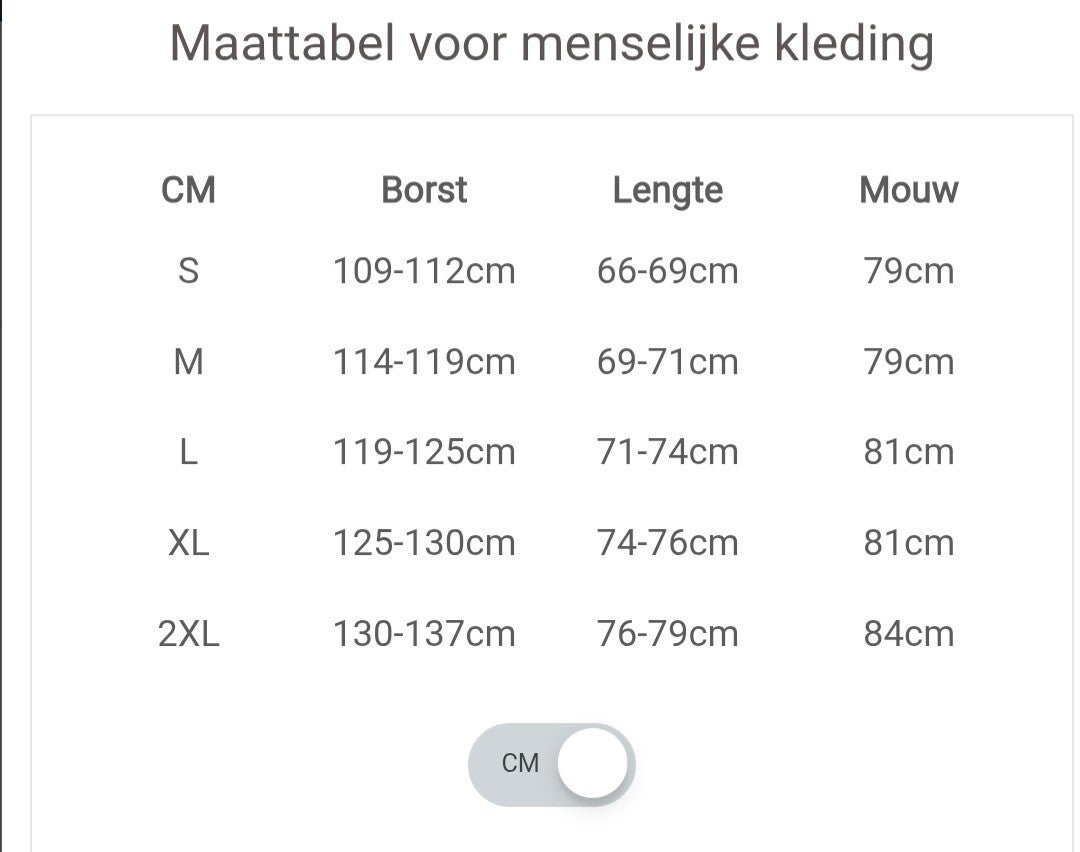1080x852 pixels.
Task: Select the XL size row label
Action: (188, 543)
